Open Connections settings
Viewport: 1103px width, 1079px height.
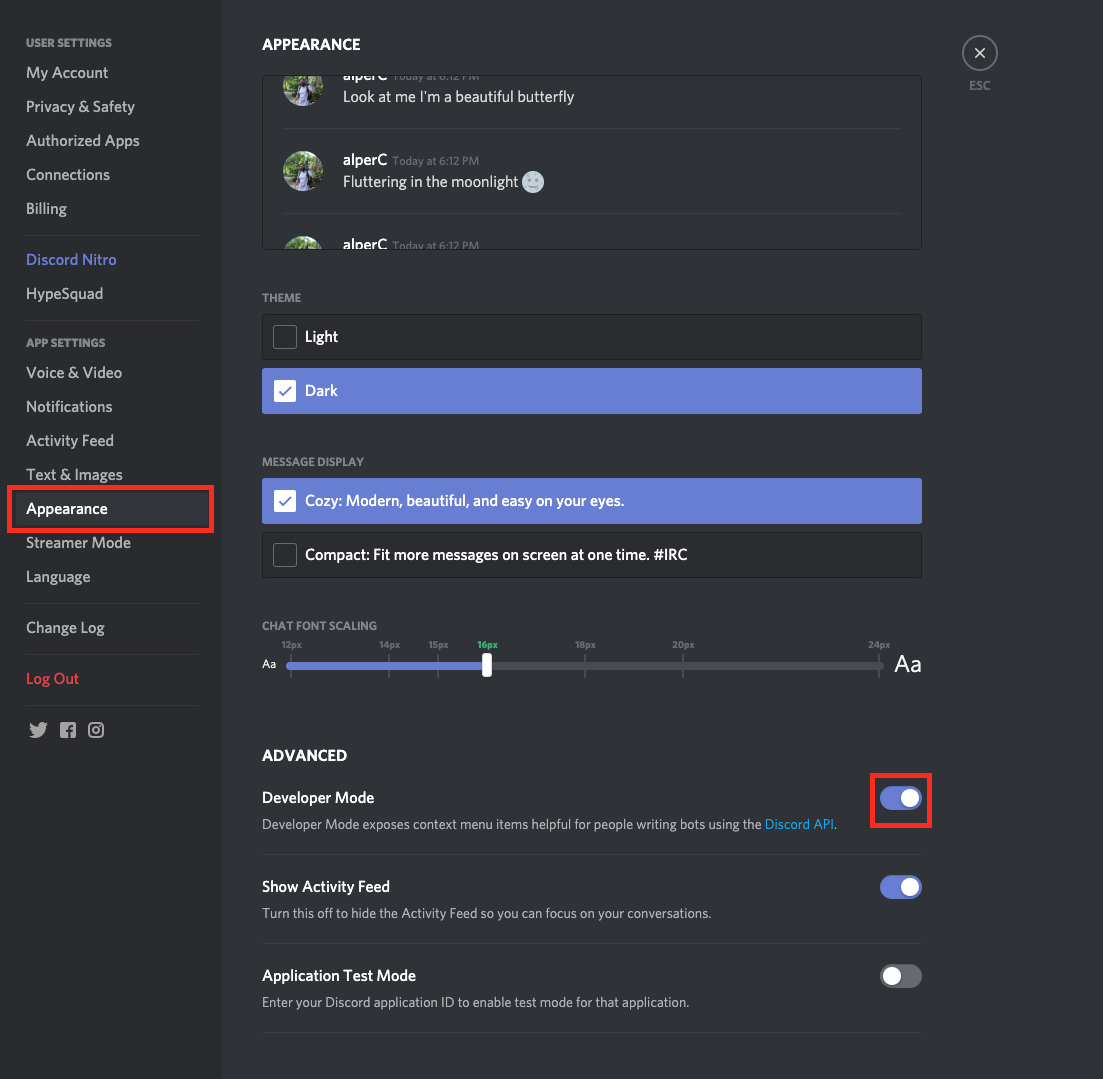tap(68, 174)
